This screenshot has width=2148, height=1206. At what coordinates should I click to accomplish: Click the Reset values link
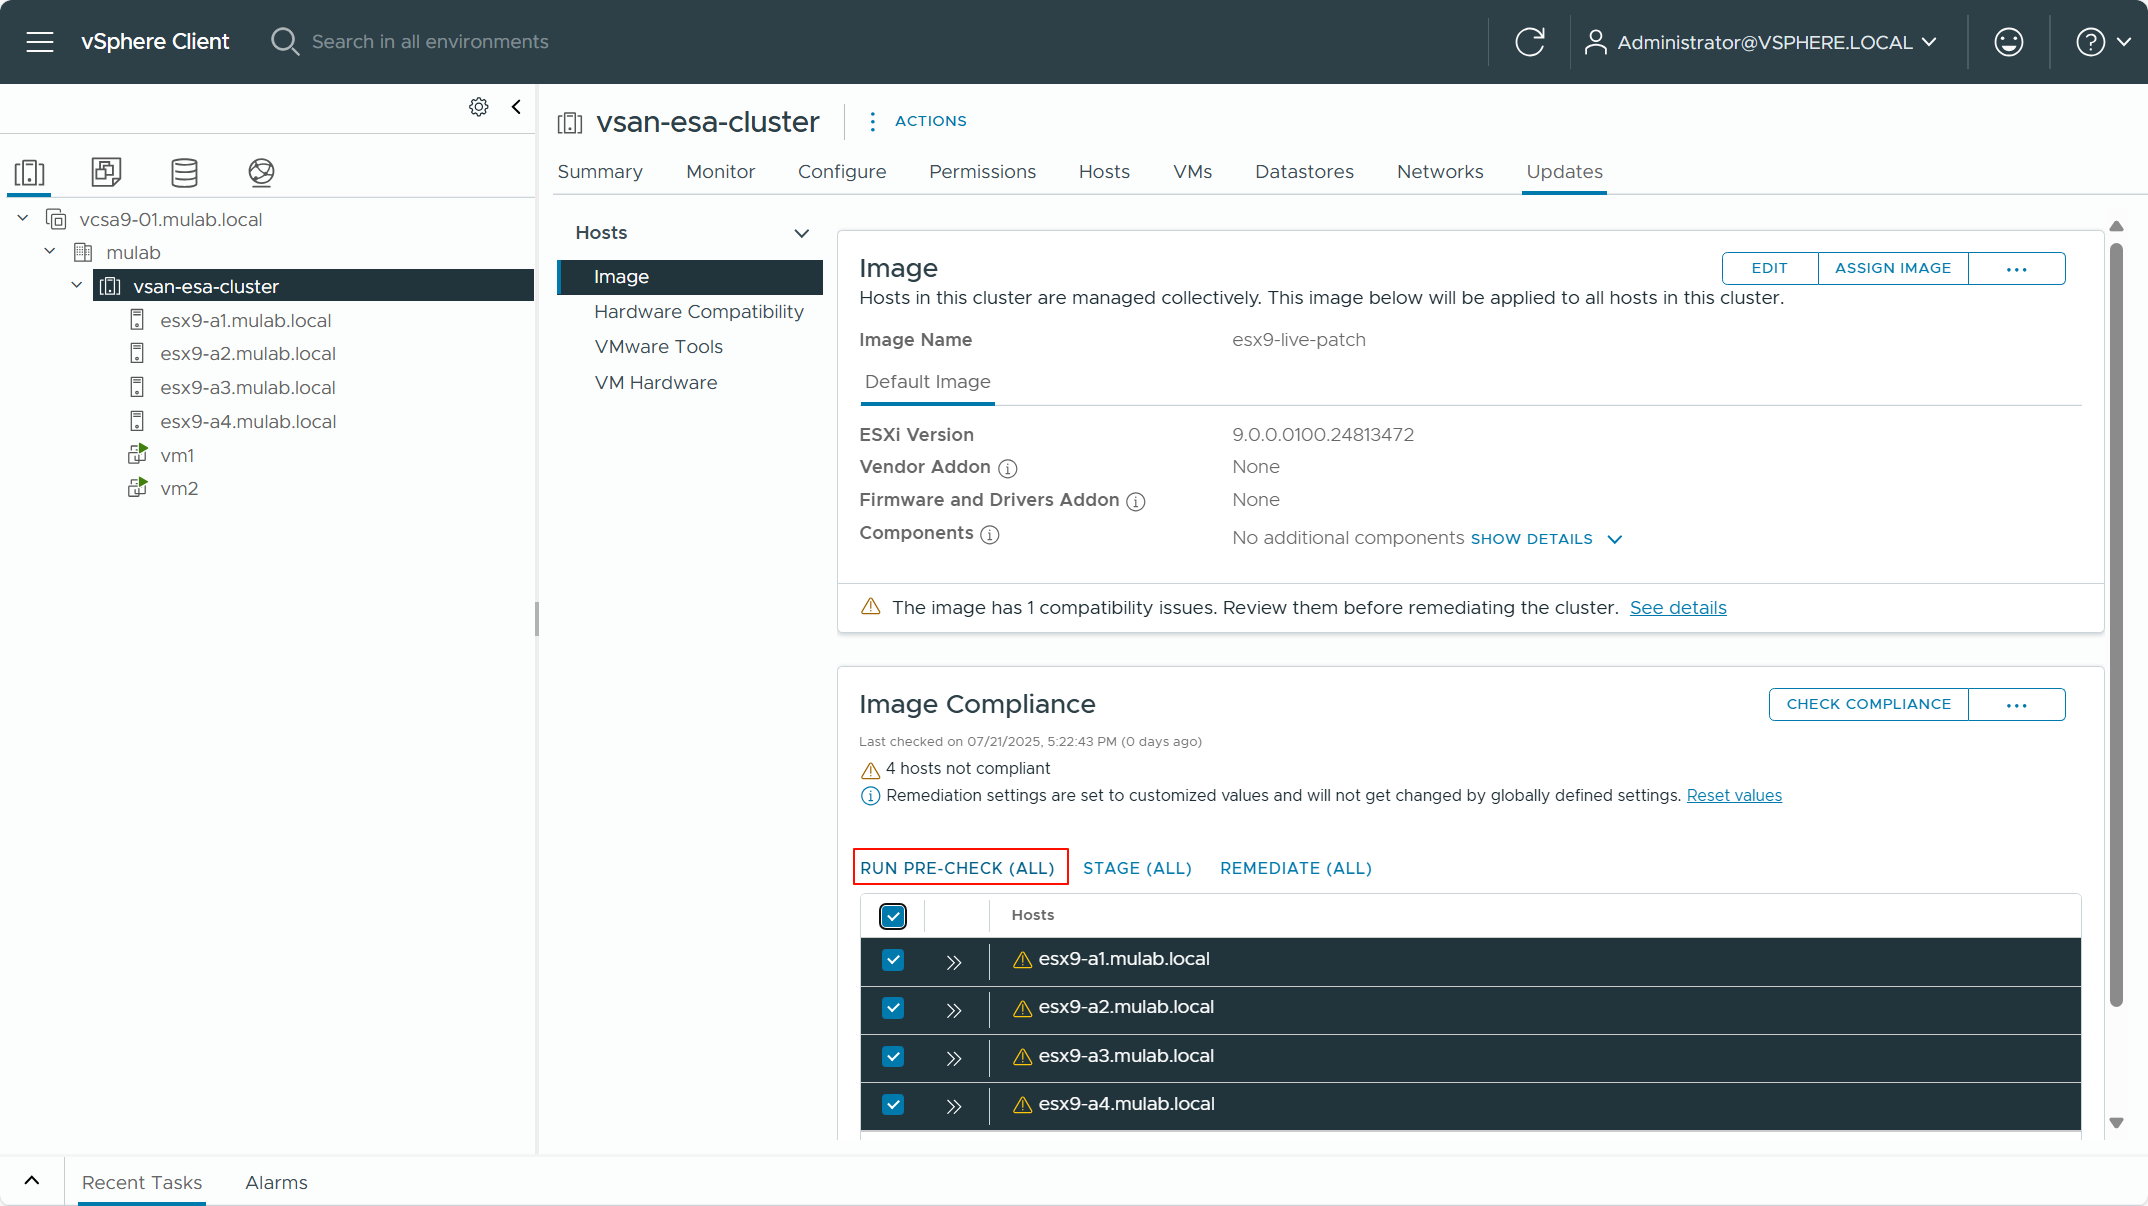(x=1733, y=796)
